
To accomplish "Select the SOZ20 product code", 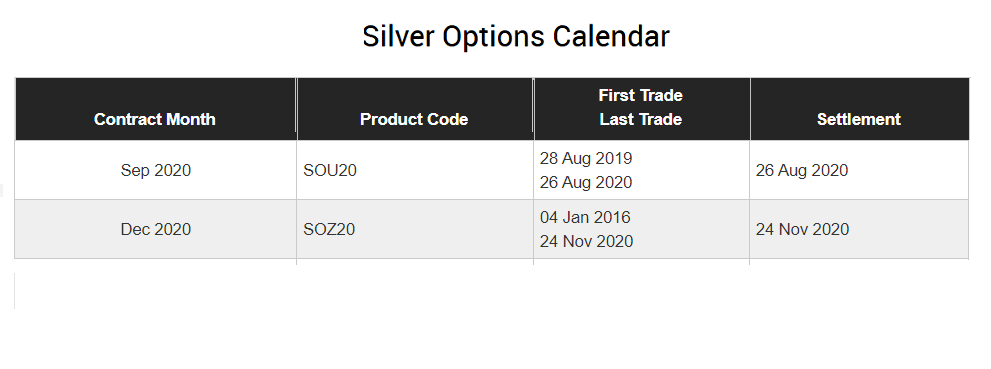I will (329, 229).
